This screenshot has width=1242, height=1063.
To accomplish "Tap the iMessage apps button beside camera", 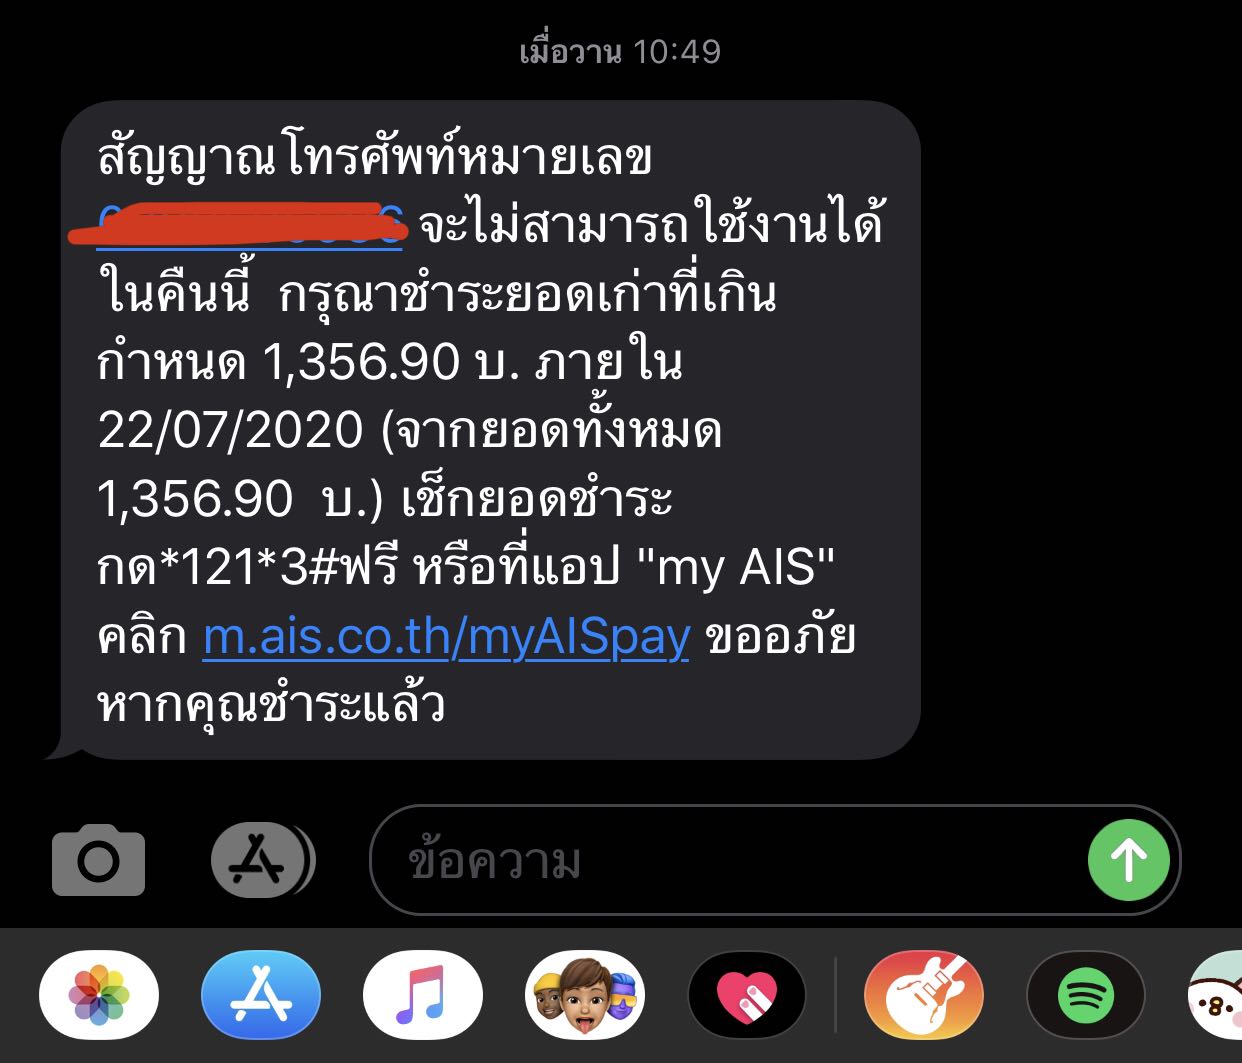I will tap(263, 860).
